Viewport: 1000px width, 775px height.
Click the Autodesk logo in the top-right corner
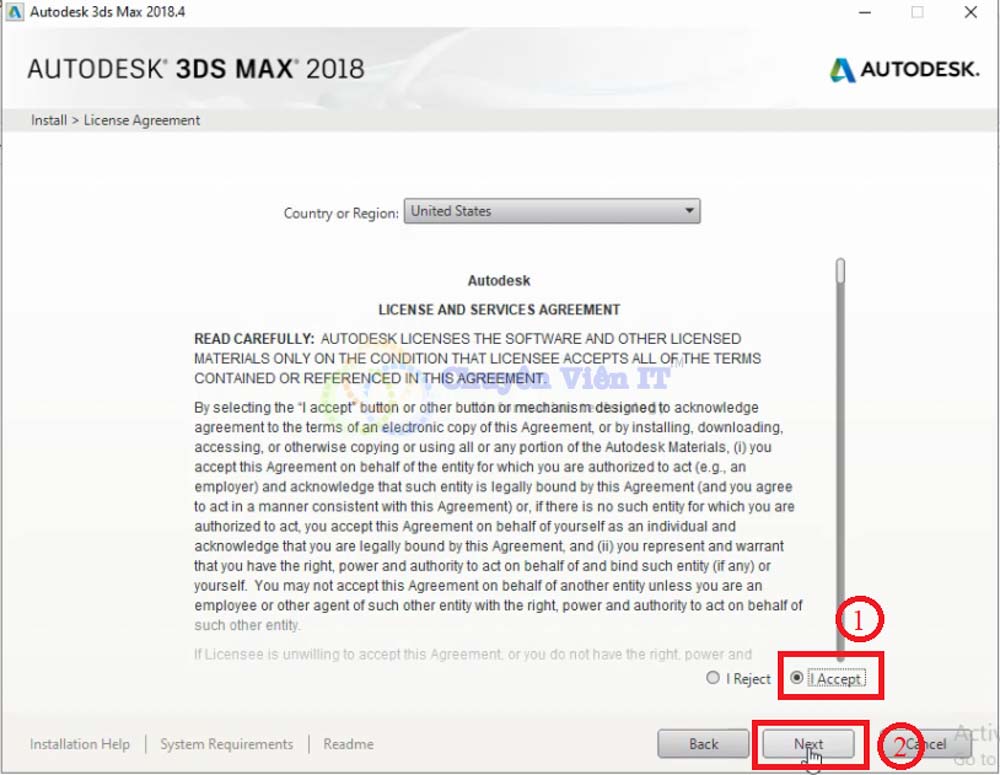[x=903, y=70]
